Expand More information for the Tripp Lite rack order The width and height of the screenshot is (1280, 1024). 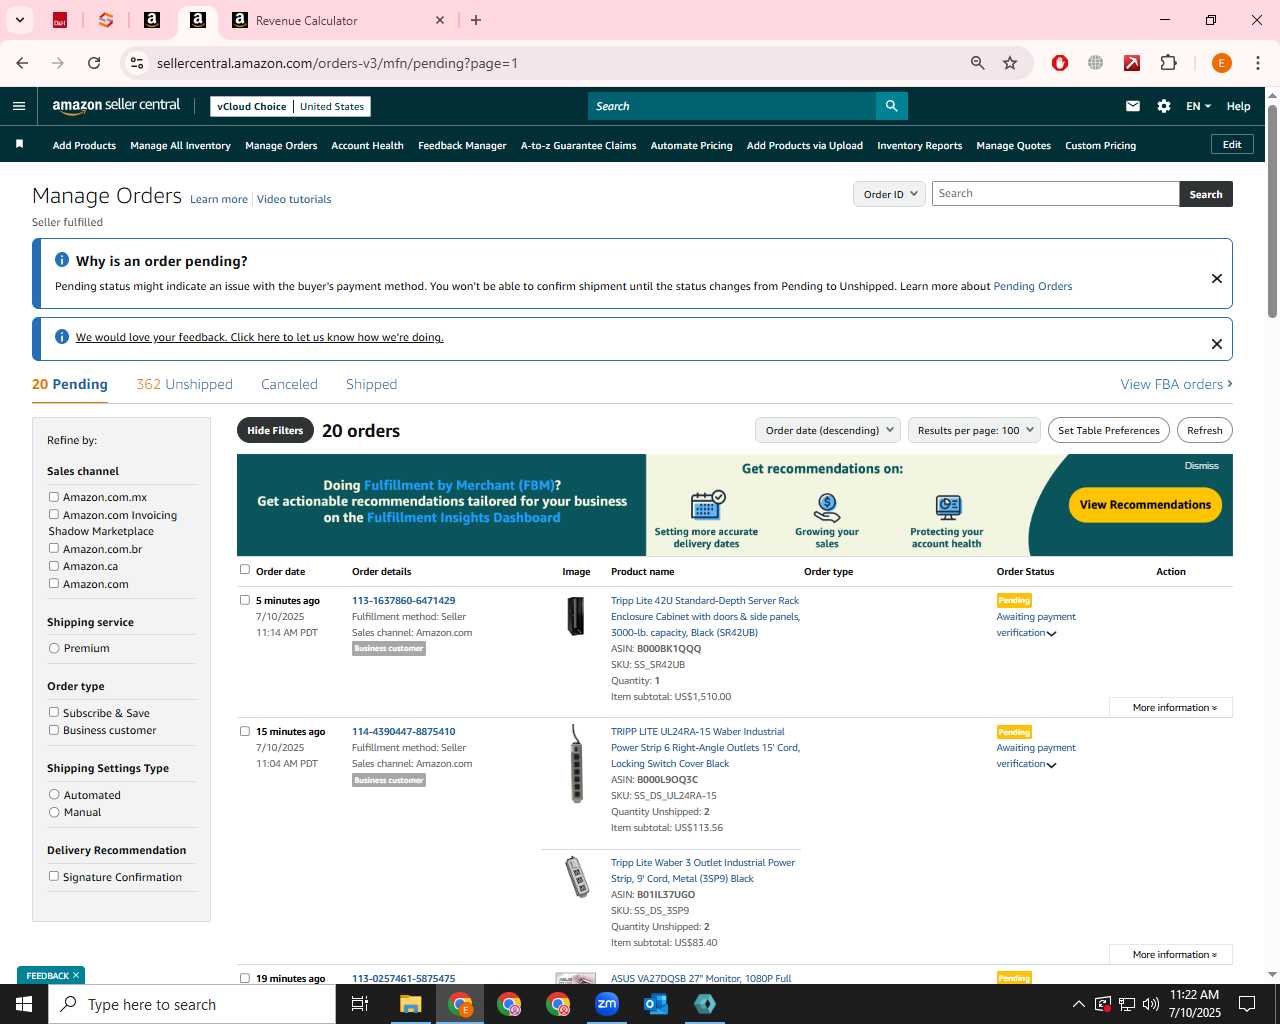(1171, 707)
